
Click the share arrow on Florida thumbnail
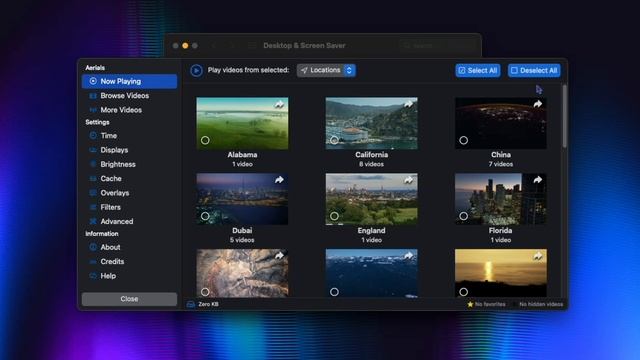tap(538, 180)
